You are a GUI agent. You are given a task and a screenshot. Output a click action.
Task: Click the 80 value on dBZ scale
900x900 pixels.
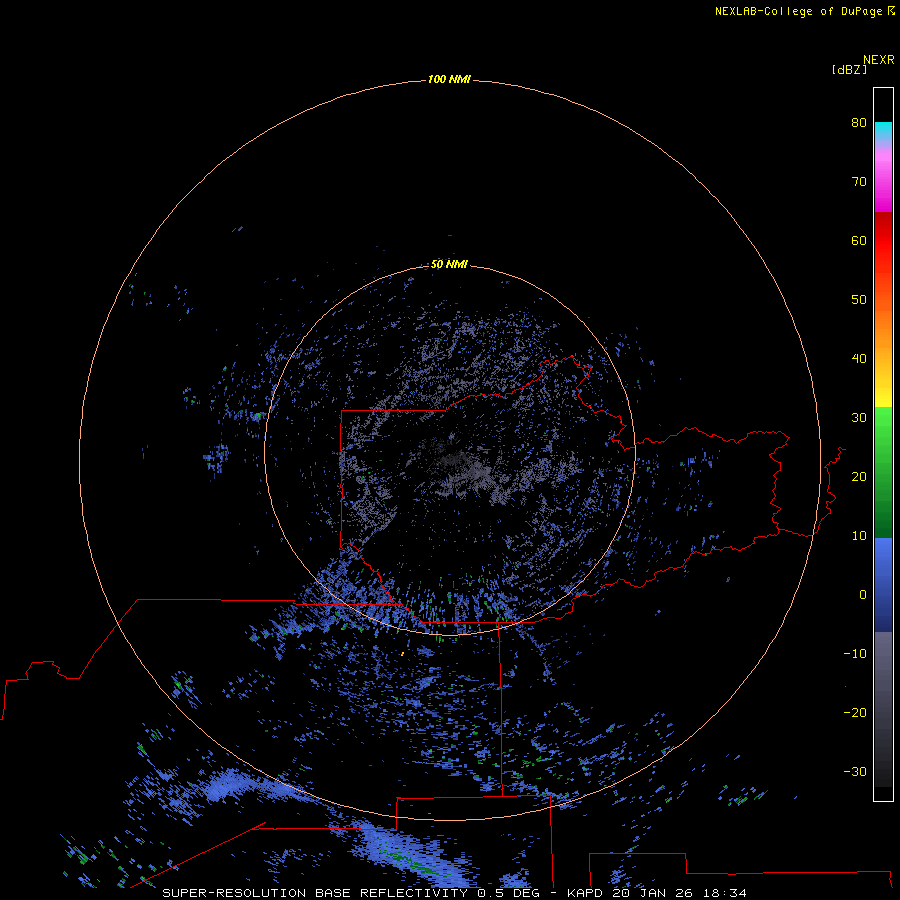[x=859, y=122]
